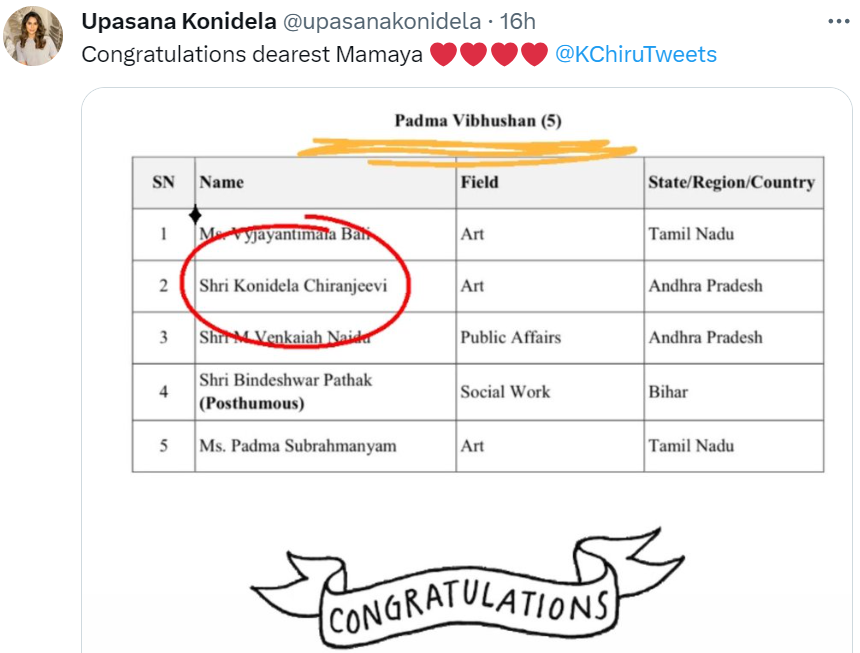Screen dimensions: 860x653
Task: Click the circled 'Shri Konidela Chiranjeevi' name
Action: pyautogui.click(x=293, y=286)
